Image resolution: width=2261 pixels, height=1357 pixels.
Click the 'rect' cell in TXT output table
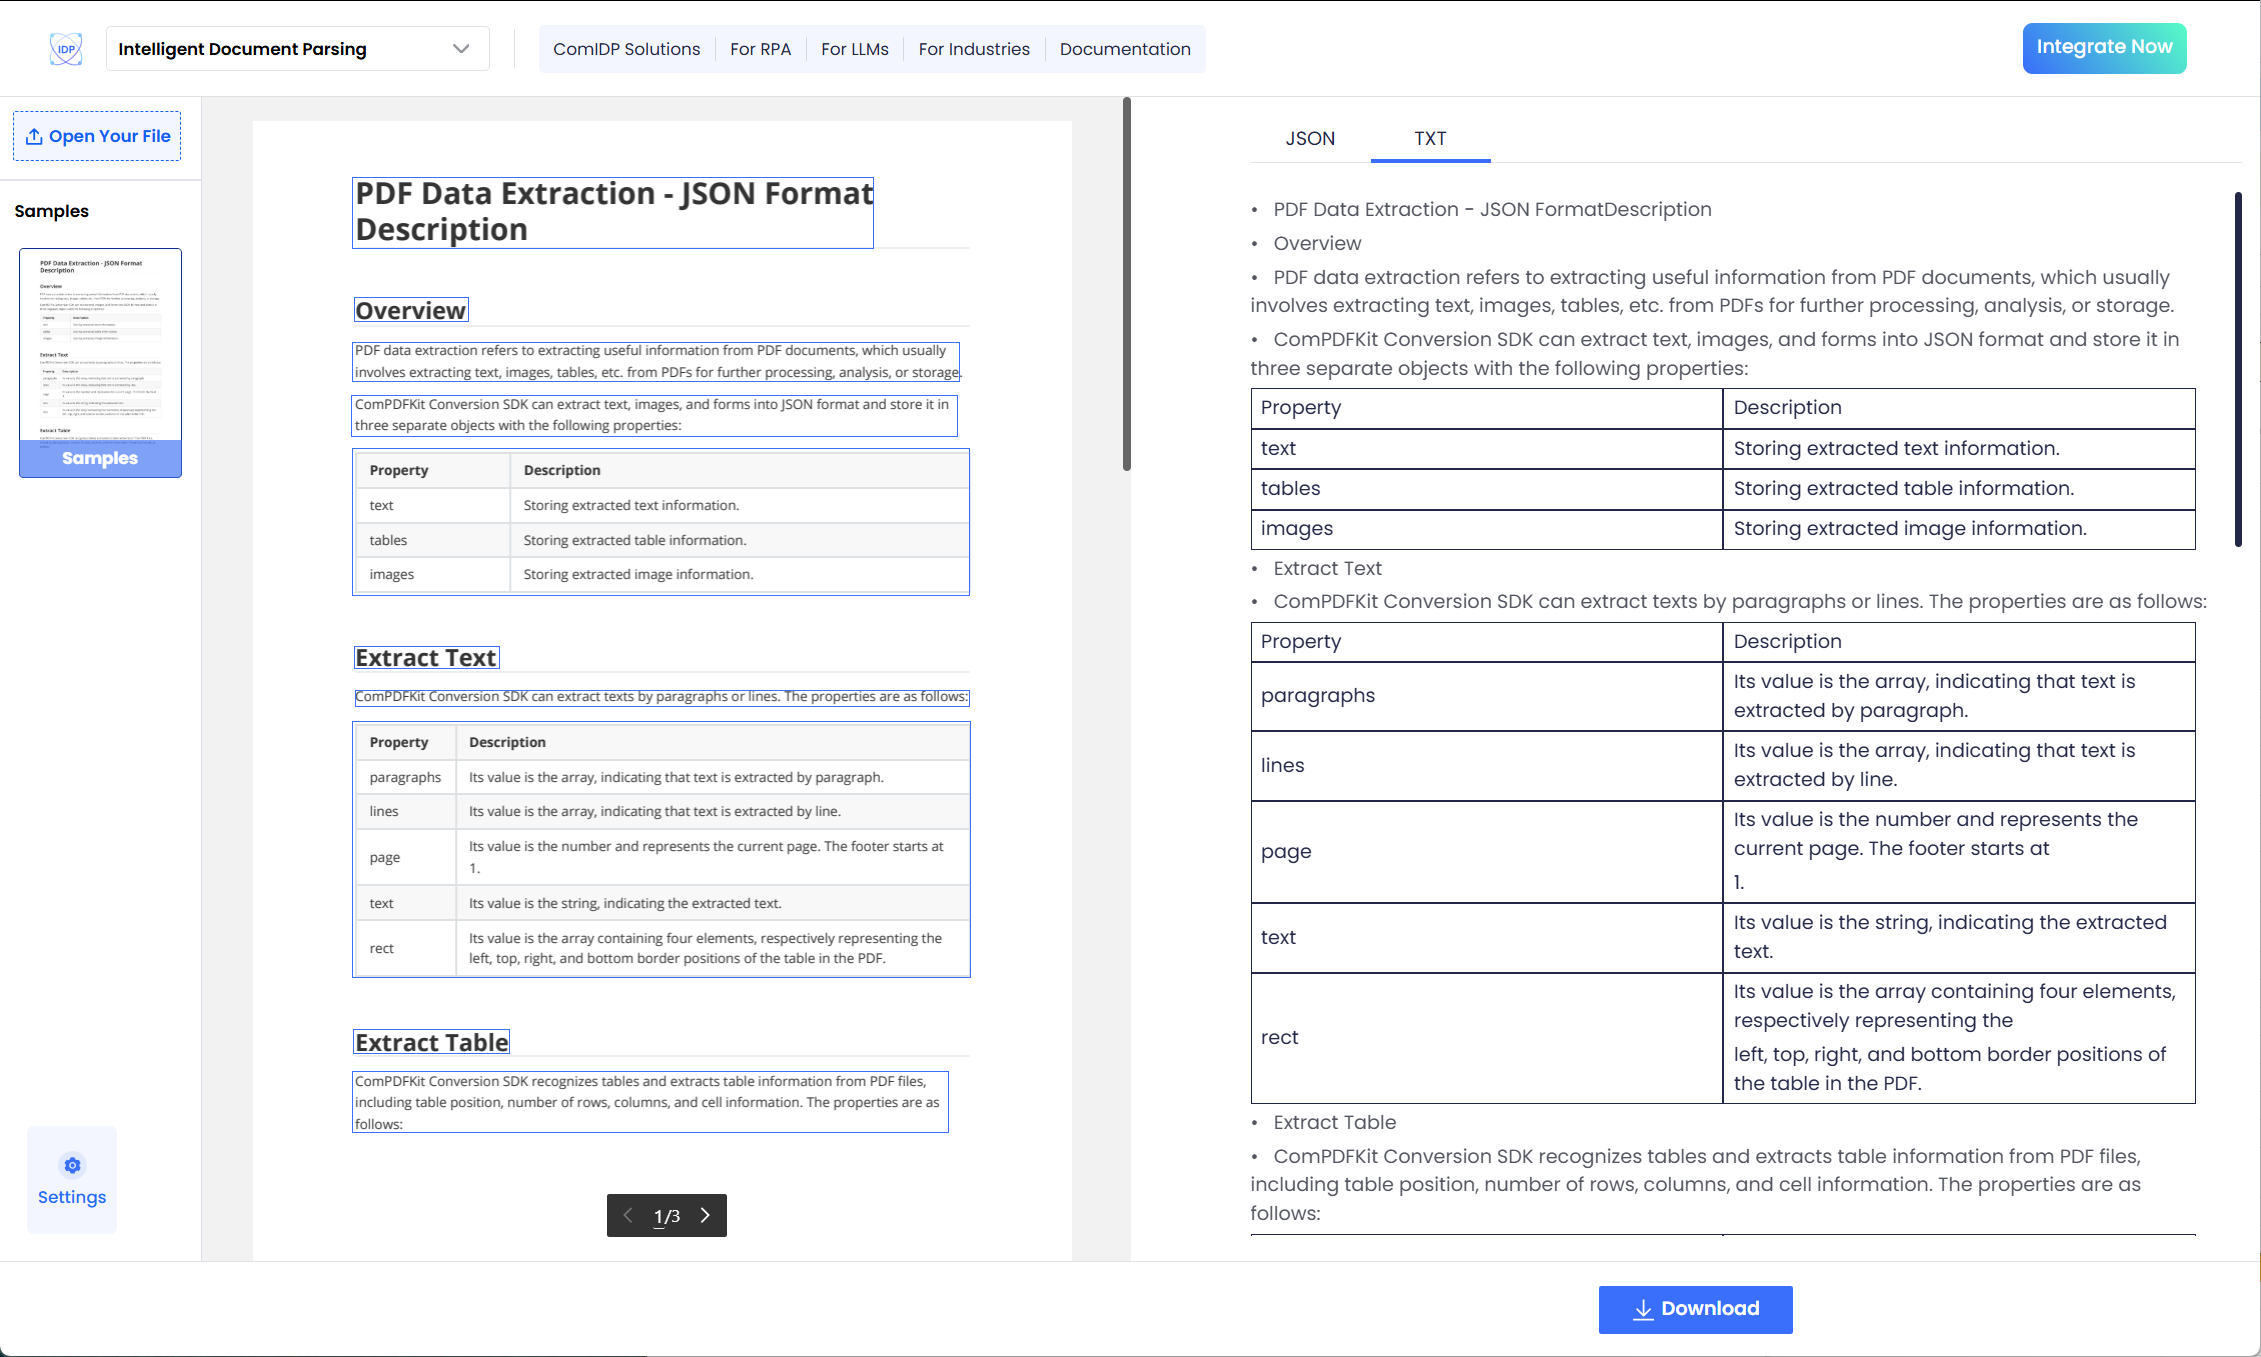coord(1486,1037)
